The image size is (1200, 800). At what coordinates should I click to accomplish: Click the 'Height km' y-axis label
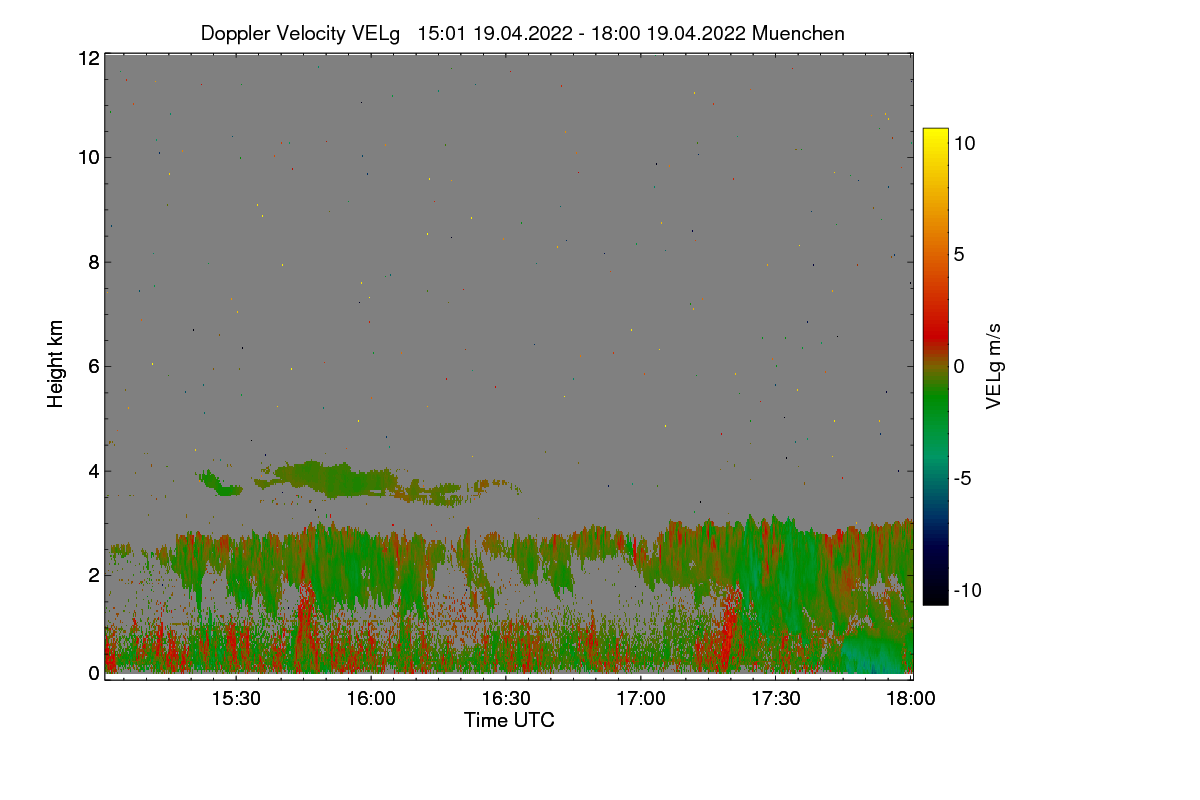coord(56,364)
